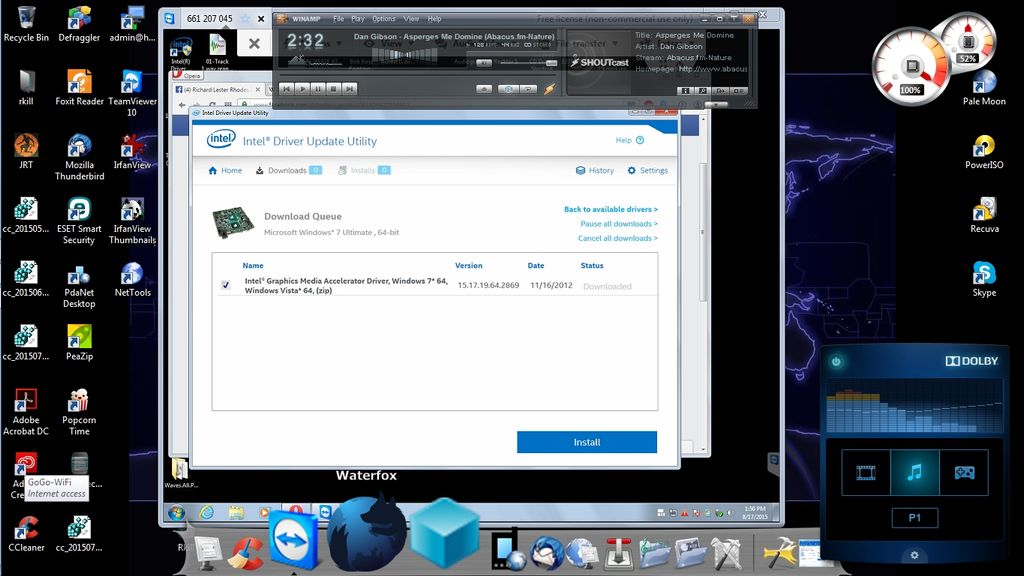Pause playback in Winamp
Image resolution: width=1024 pixels, height=576 pixels.
(x=317, y=89)
